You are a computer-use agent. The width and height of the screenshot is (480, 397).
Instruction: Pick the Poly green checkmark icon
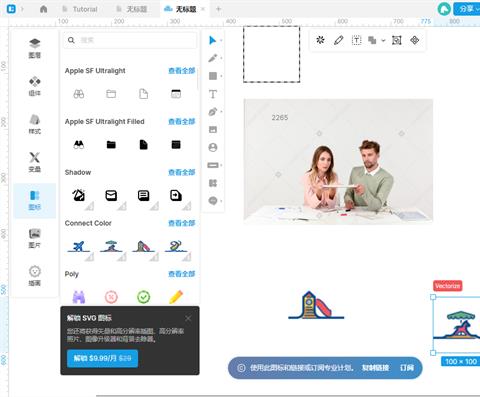(x=143, y=297)
